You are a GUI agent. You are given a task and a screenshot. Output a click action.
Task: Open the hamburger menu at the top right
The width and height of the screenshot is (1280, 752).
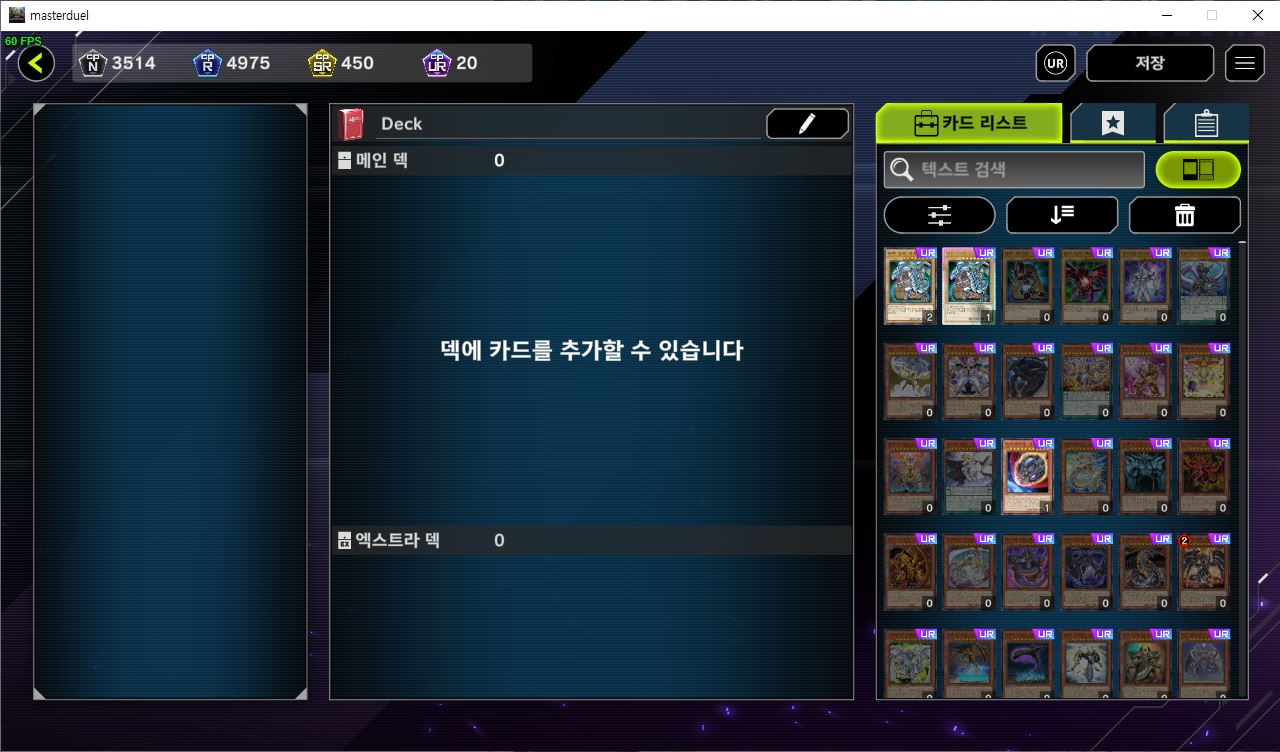click(1244, 63)
